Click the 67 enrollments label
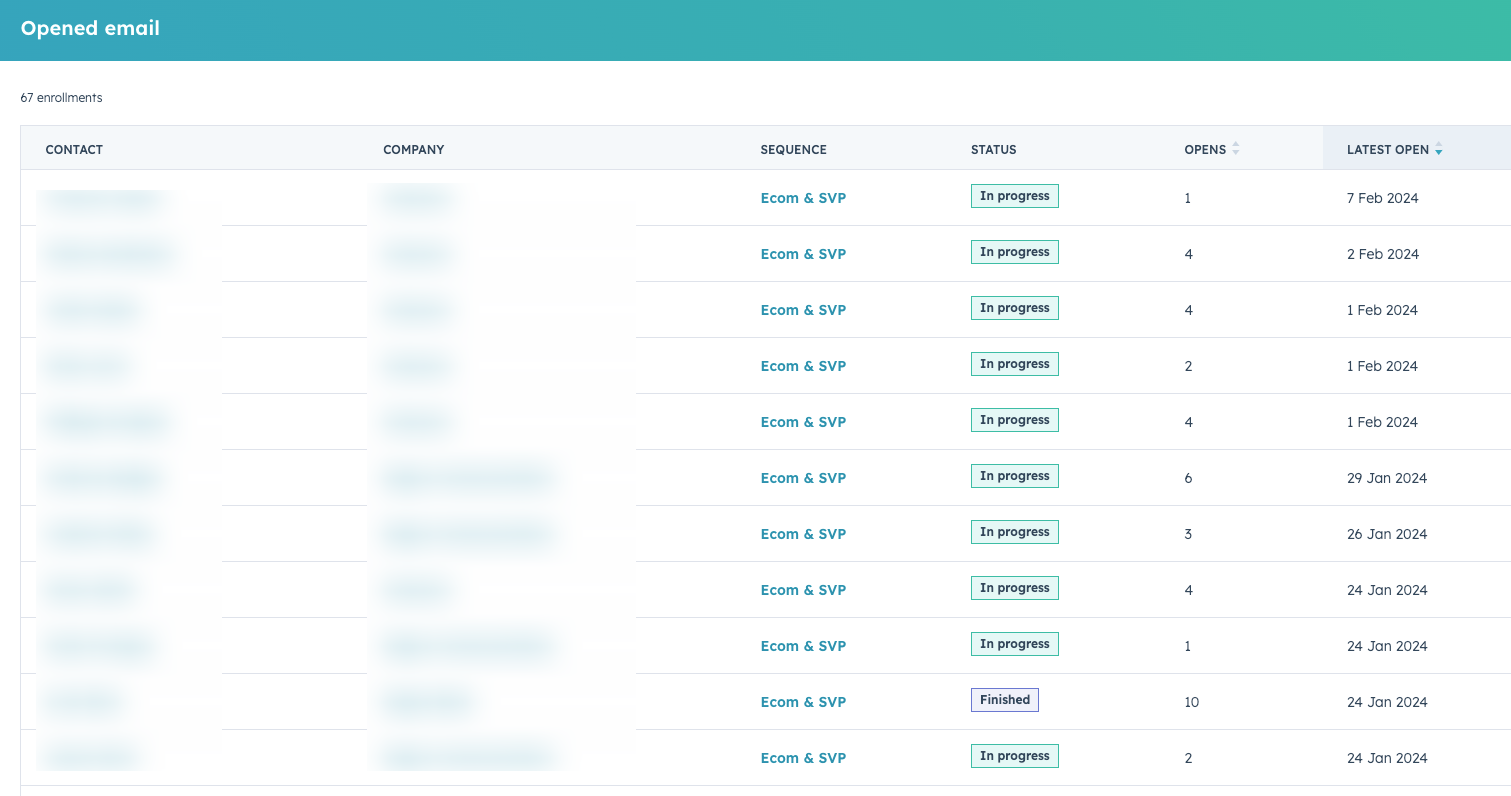The width and height of the screenshot is (1511, 796). point(62,97)
